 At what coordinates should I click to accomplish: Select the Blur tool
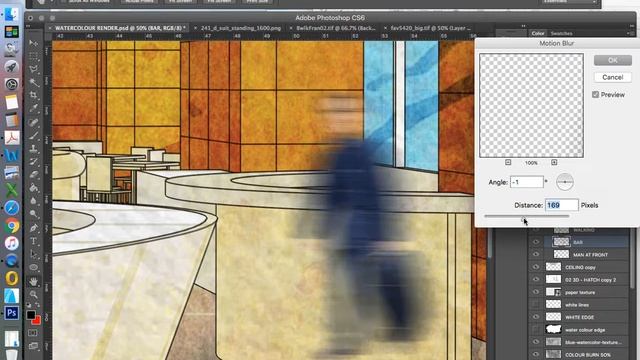point(33,201)
